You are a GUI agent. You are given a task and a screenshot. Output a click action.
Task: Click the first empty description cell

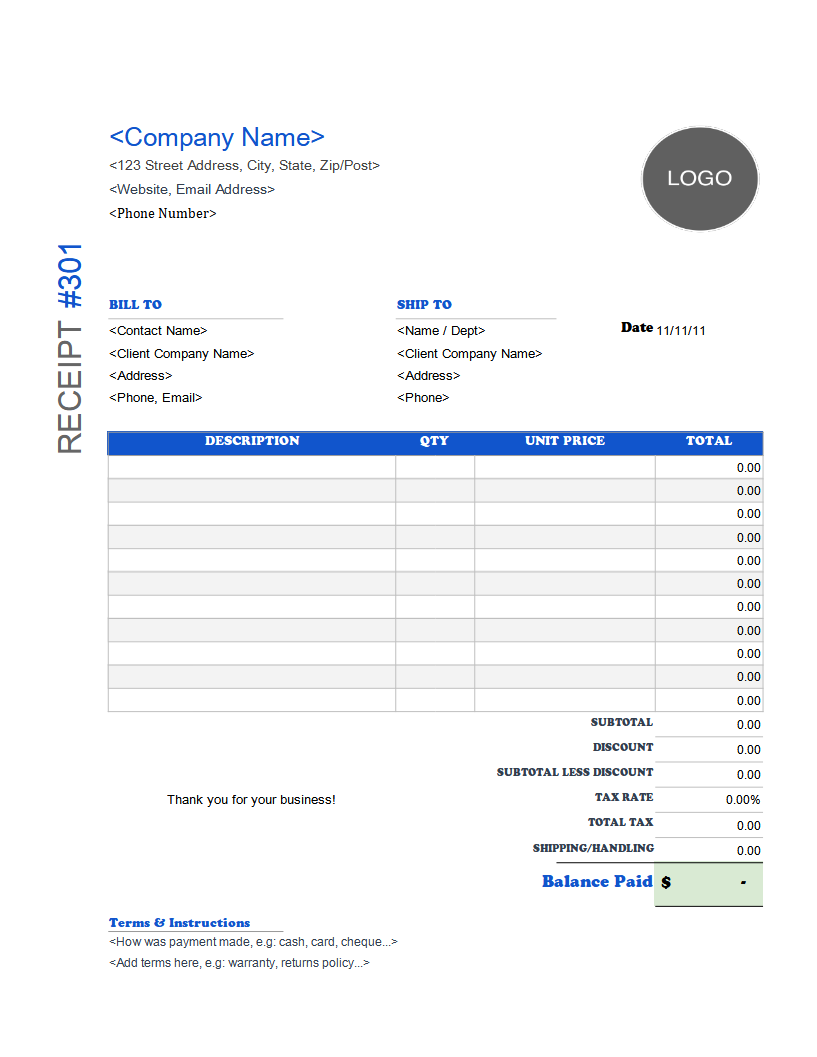(x=251, y=466)
